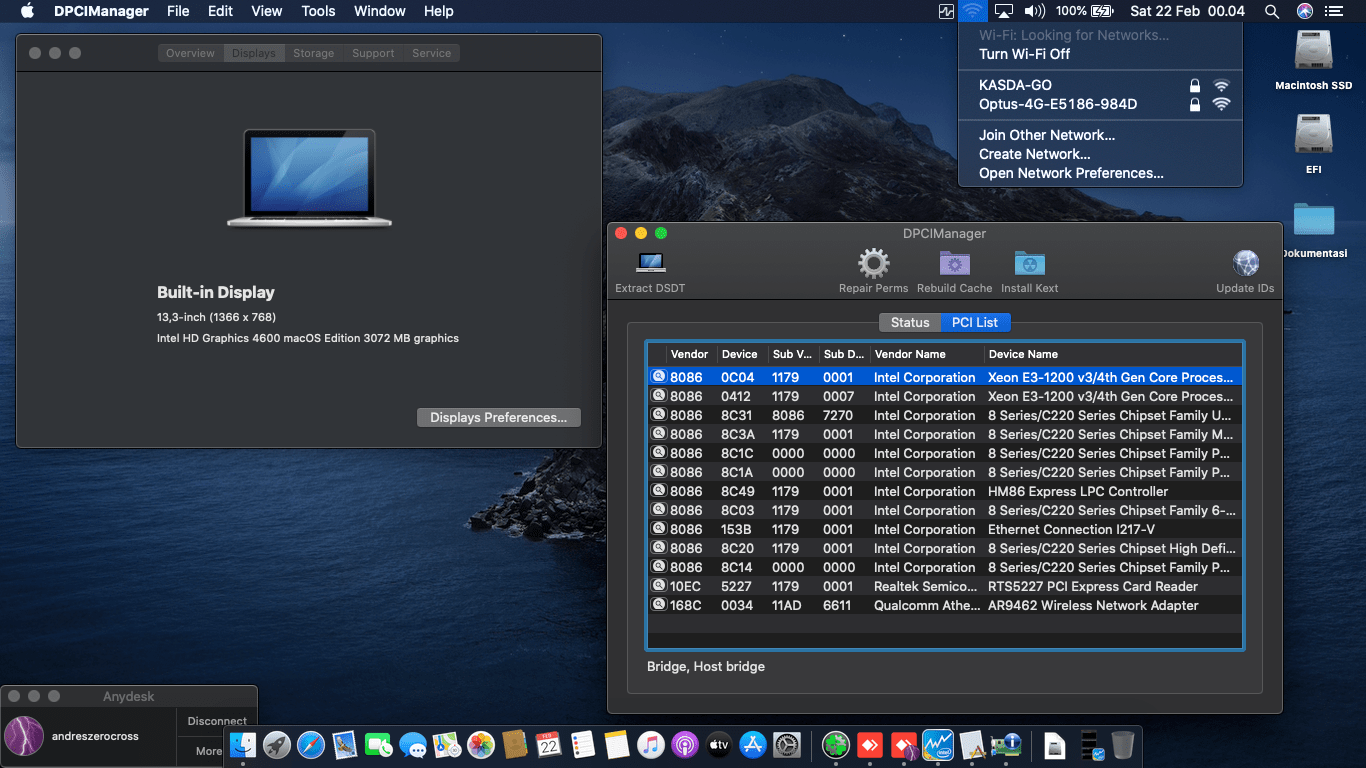Open Install Kext toolbar icon
This screenshot has width=1366, height=768.
point(1029,263)
